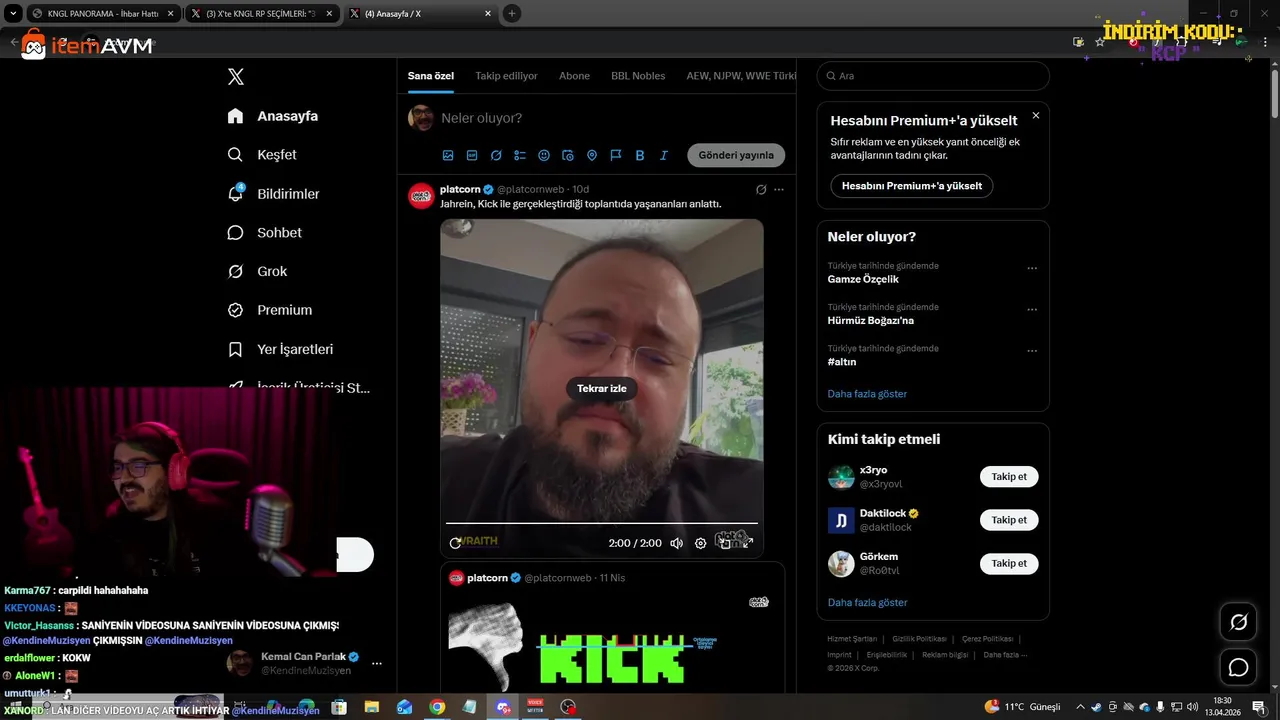The image size is (1280, 720).
Task: Open video in picture-in-picture mode
Action: 725,543
